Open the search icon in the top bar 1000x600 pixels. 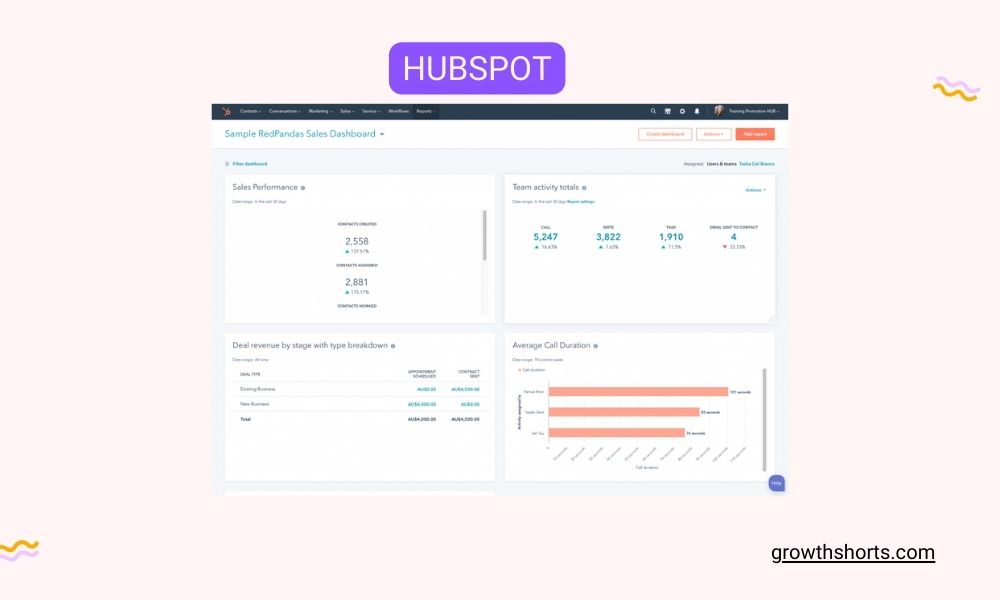click(x=652, y=111)
